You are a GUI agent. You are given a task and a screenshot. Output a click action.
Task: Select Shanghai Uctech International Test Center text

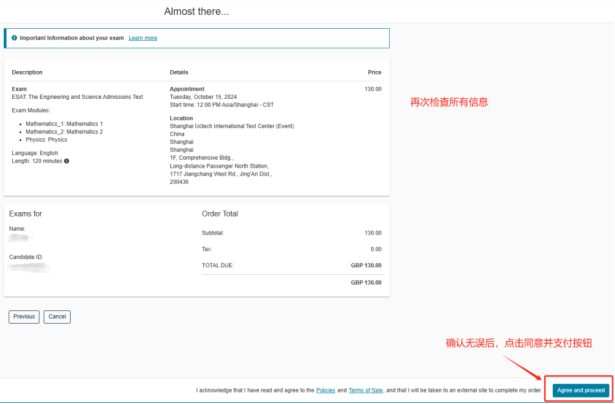(x=232, y=126)
